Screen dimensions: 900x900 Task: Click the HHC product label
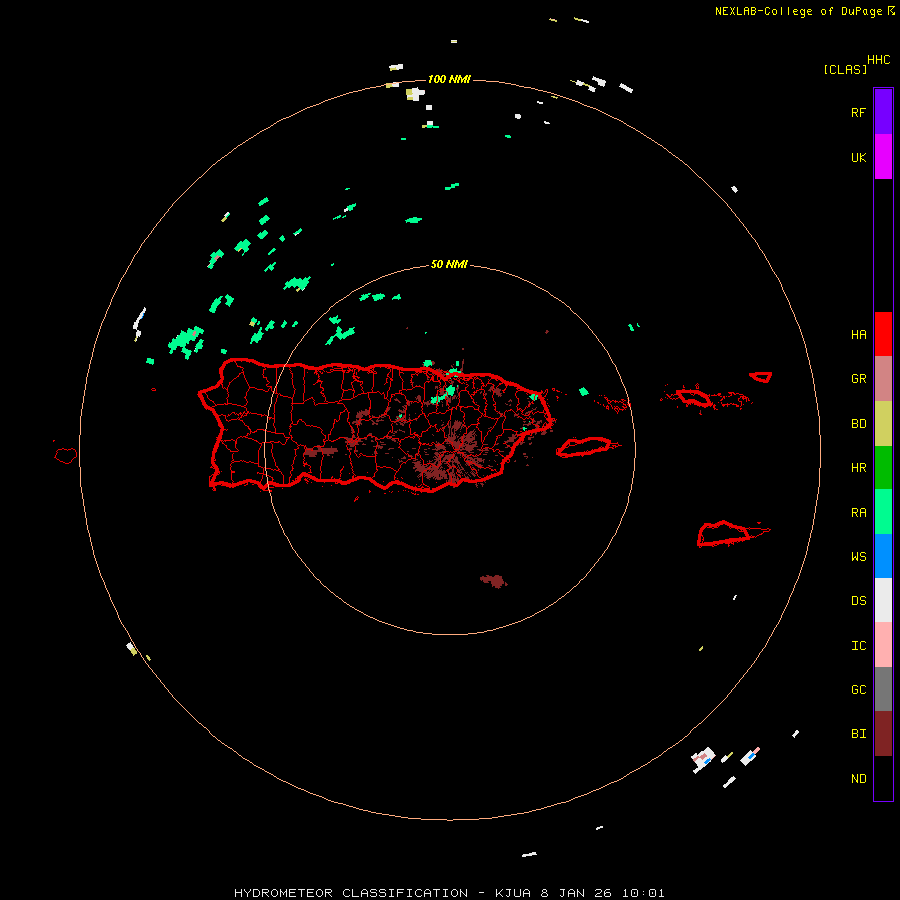(x=878, y=60)
